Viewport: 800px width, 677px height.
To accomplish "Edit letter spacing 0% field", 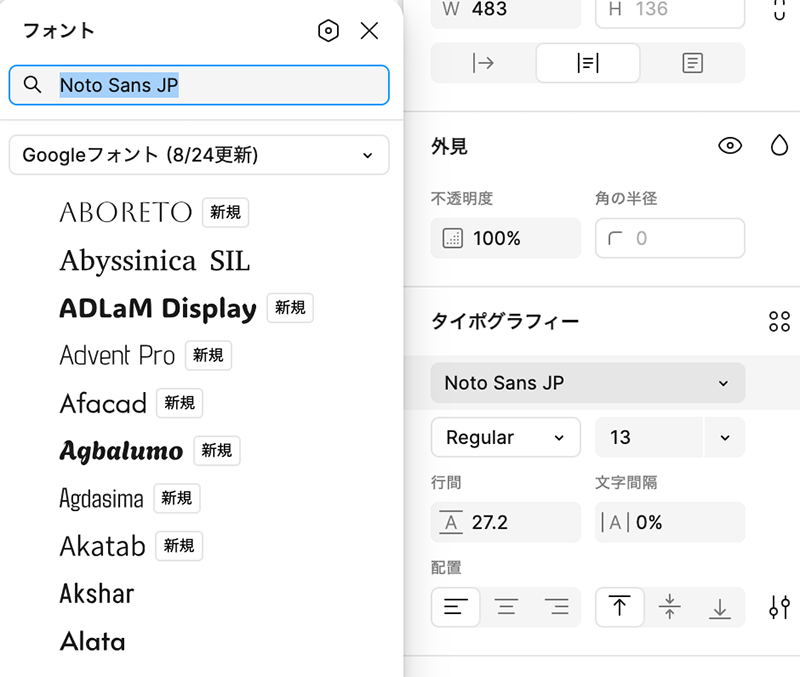I will pyautogui.click(x=670, y=522).
